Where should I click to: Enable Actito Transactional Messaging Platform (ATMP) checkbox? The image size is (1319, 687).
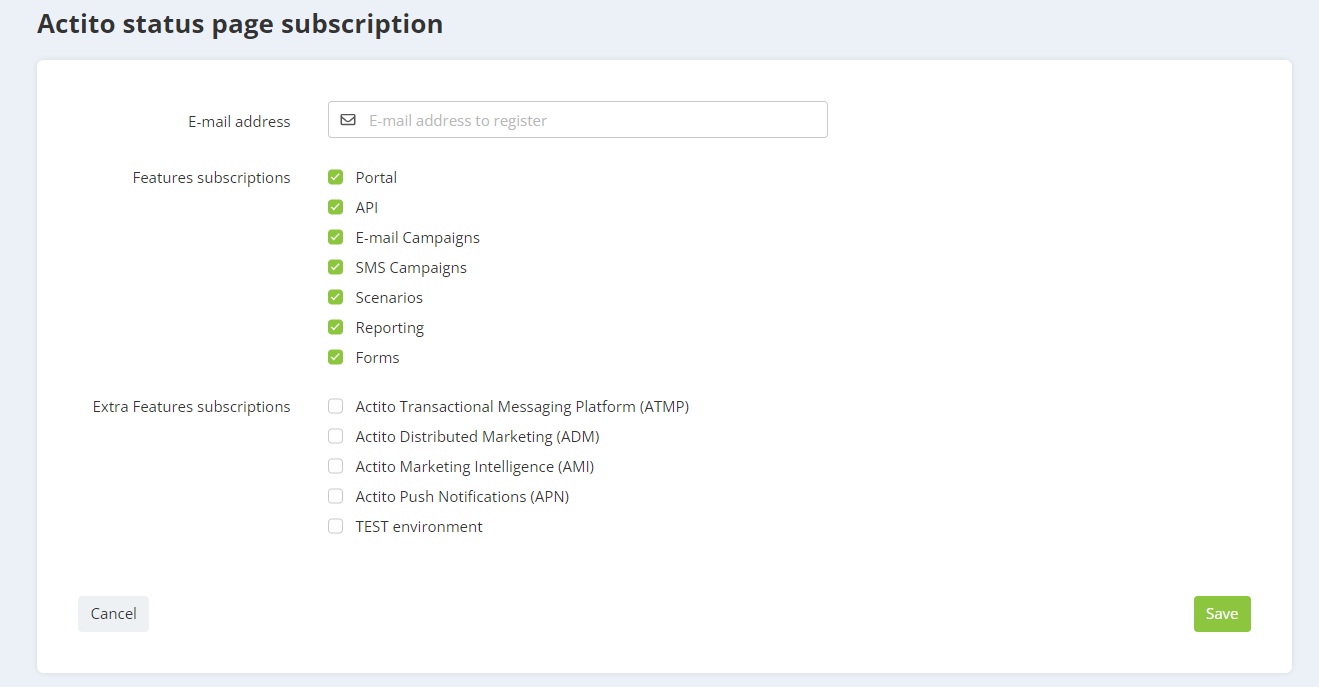coord(336,407)
